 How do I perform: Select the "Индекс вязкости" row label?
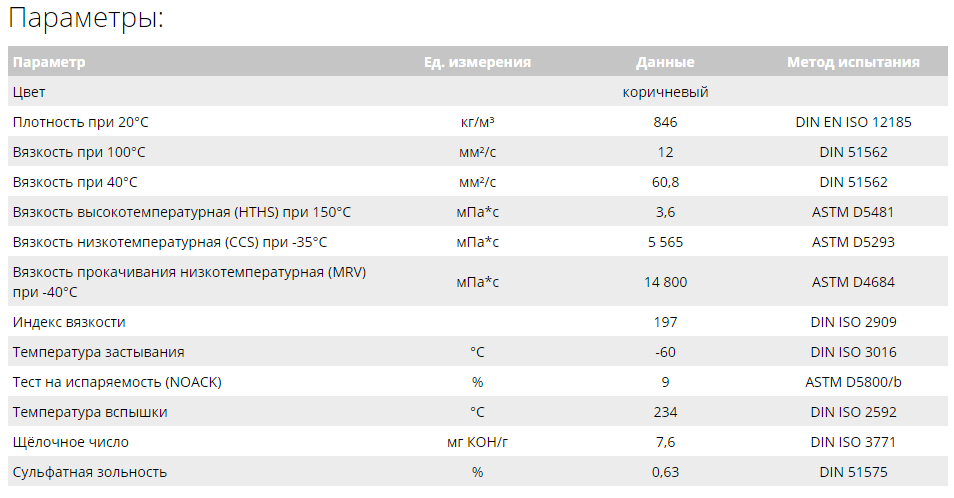(x=69, y=322)
